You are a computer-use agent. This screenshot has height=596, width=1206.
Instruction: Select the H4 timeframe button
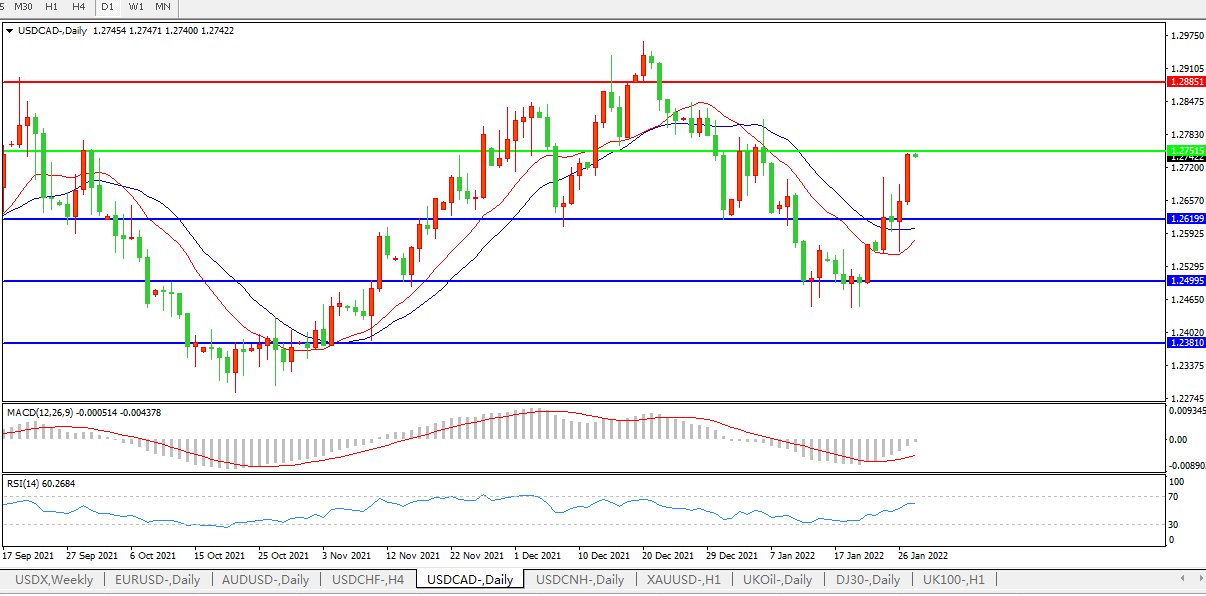tap(79, 7)
